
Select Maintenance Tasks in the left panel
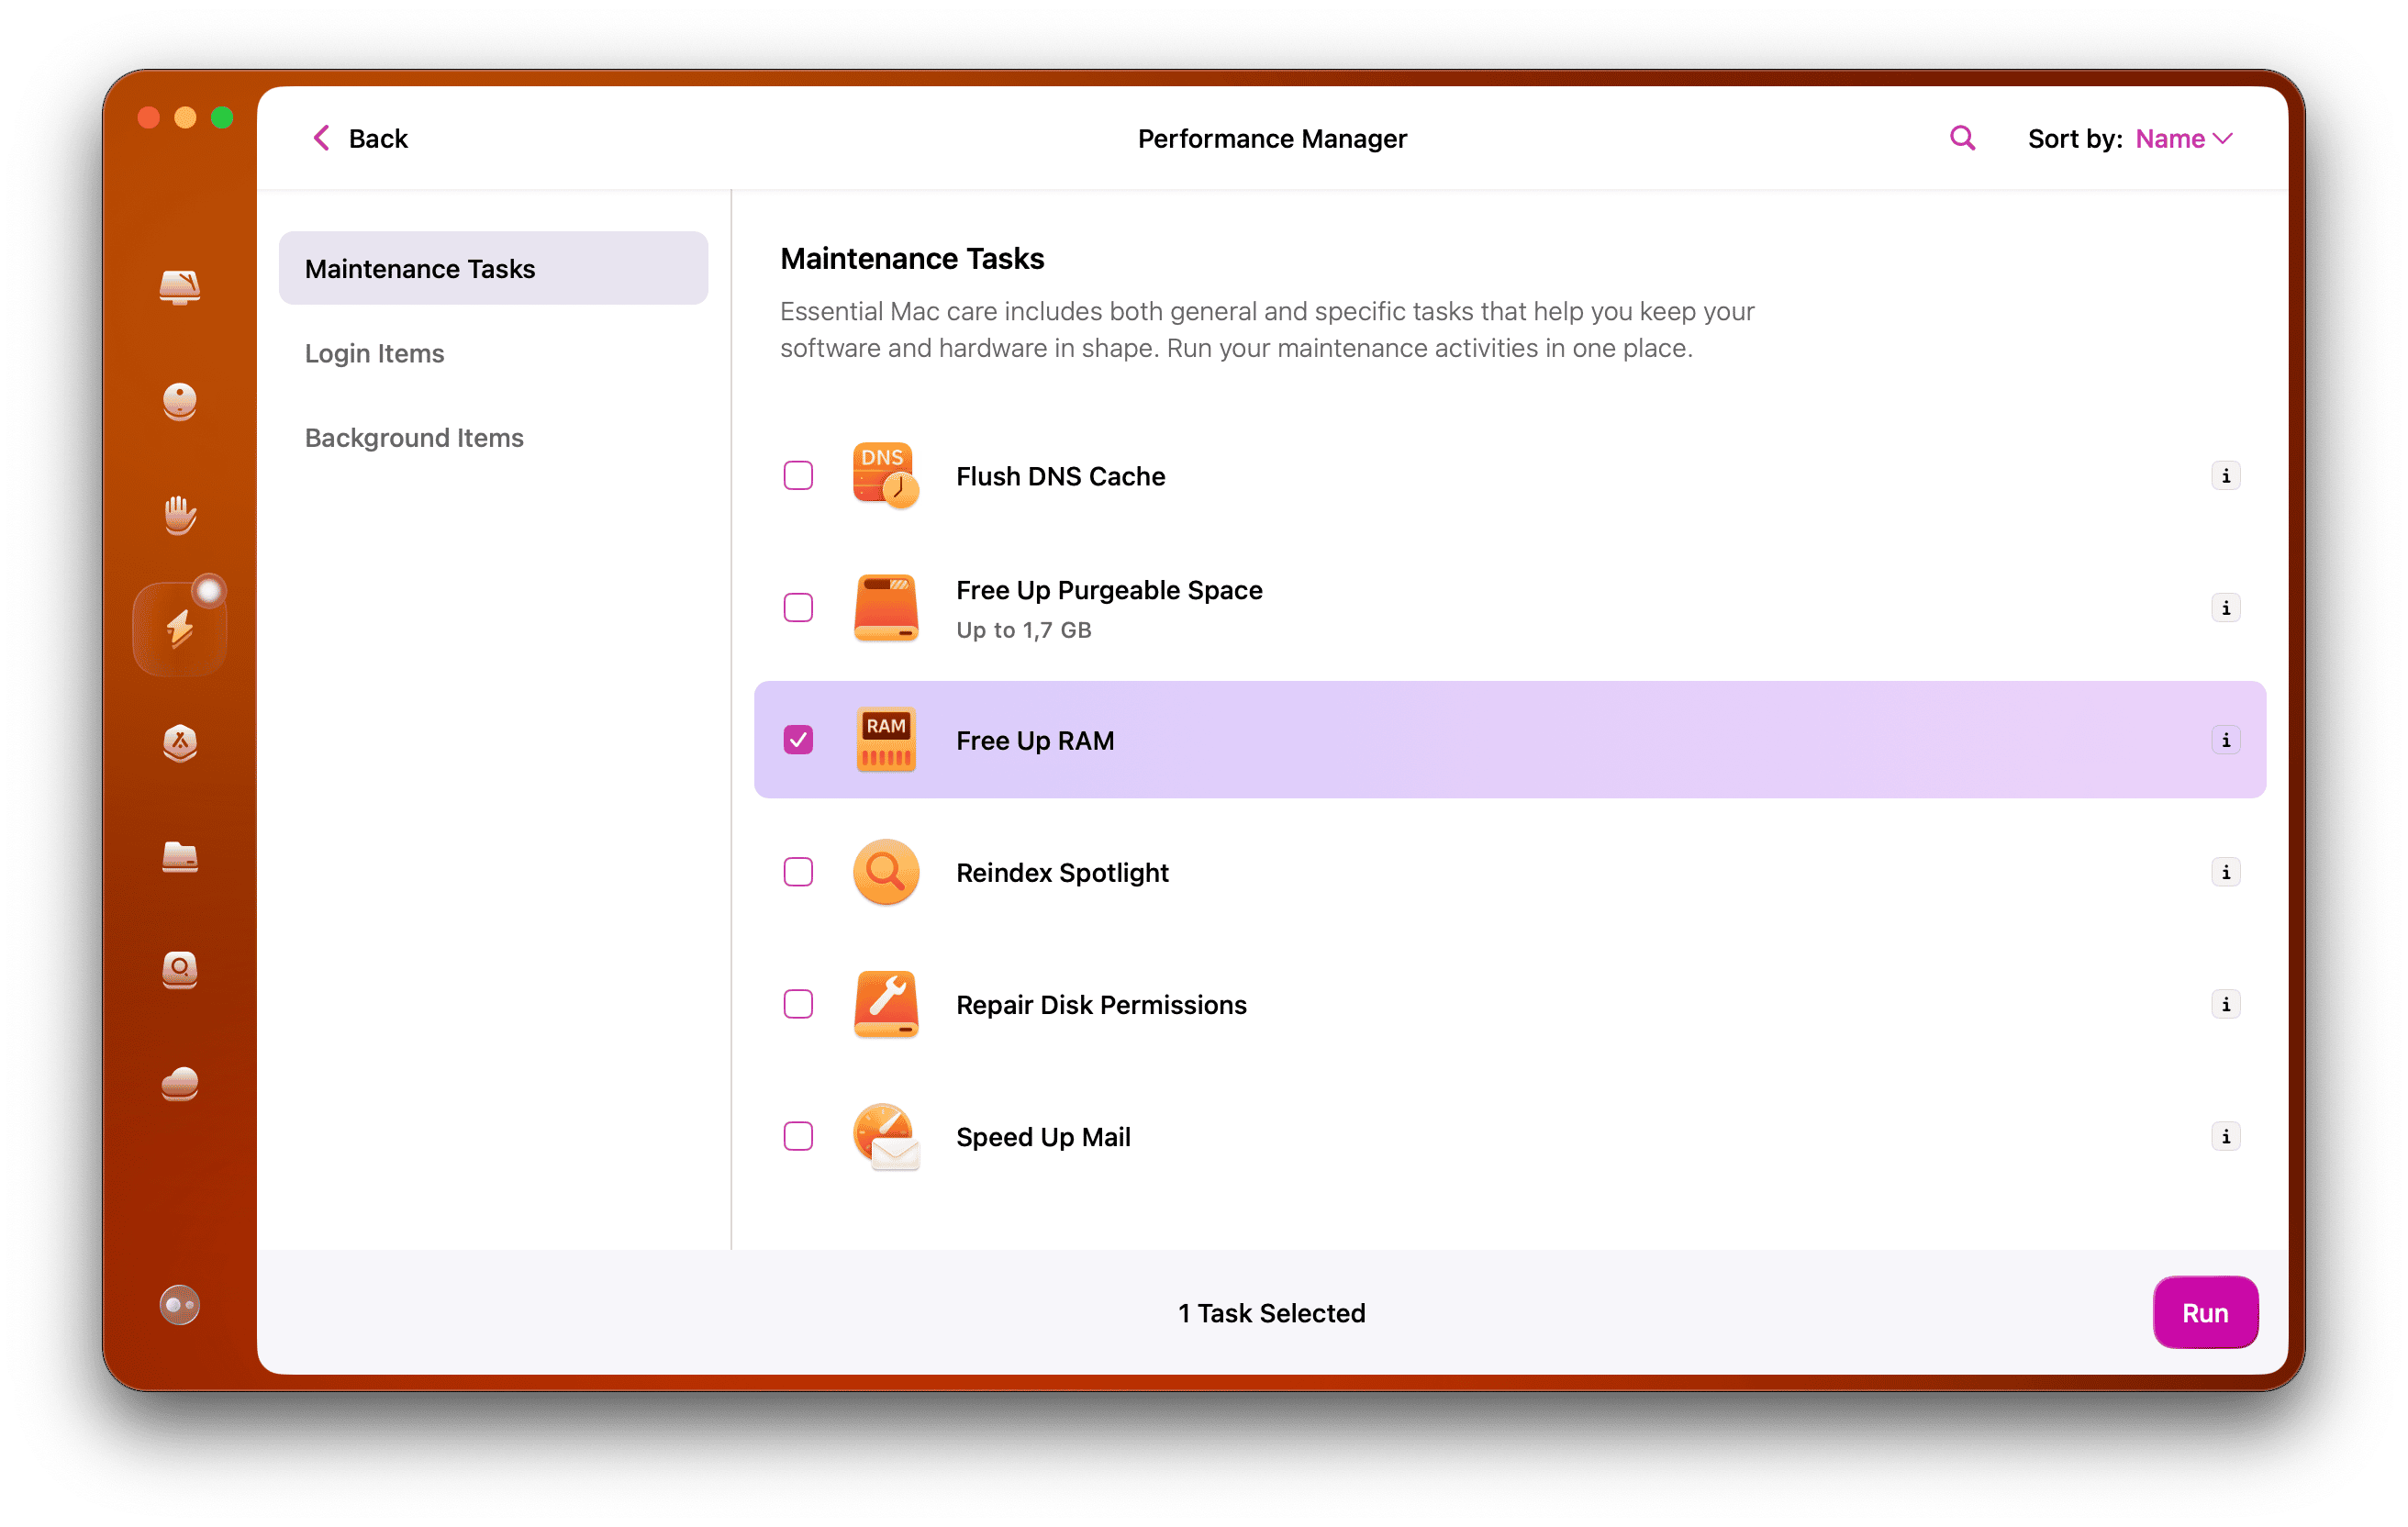[420, 268]
